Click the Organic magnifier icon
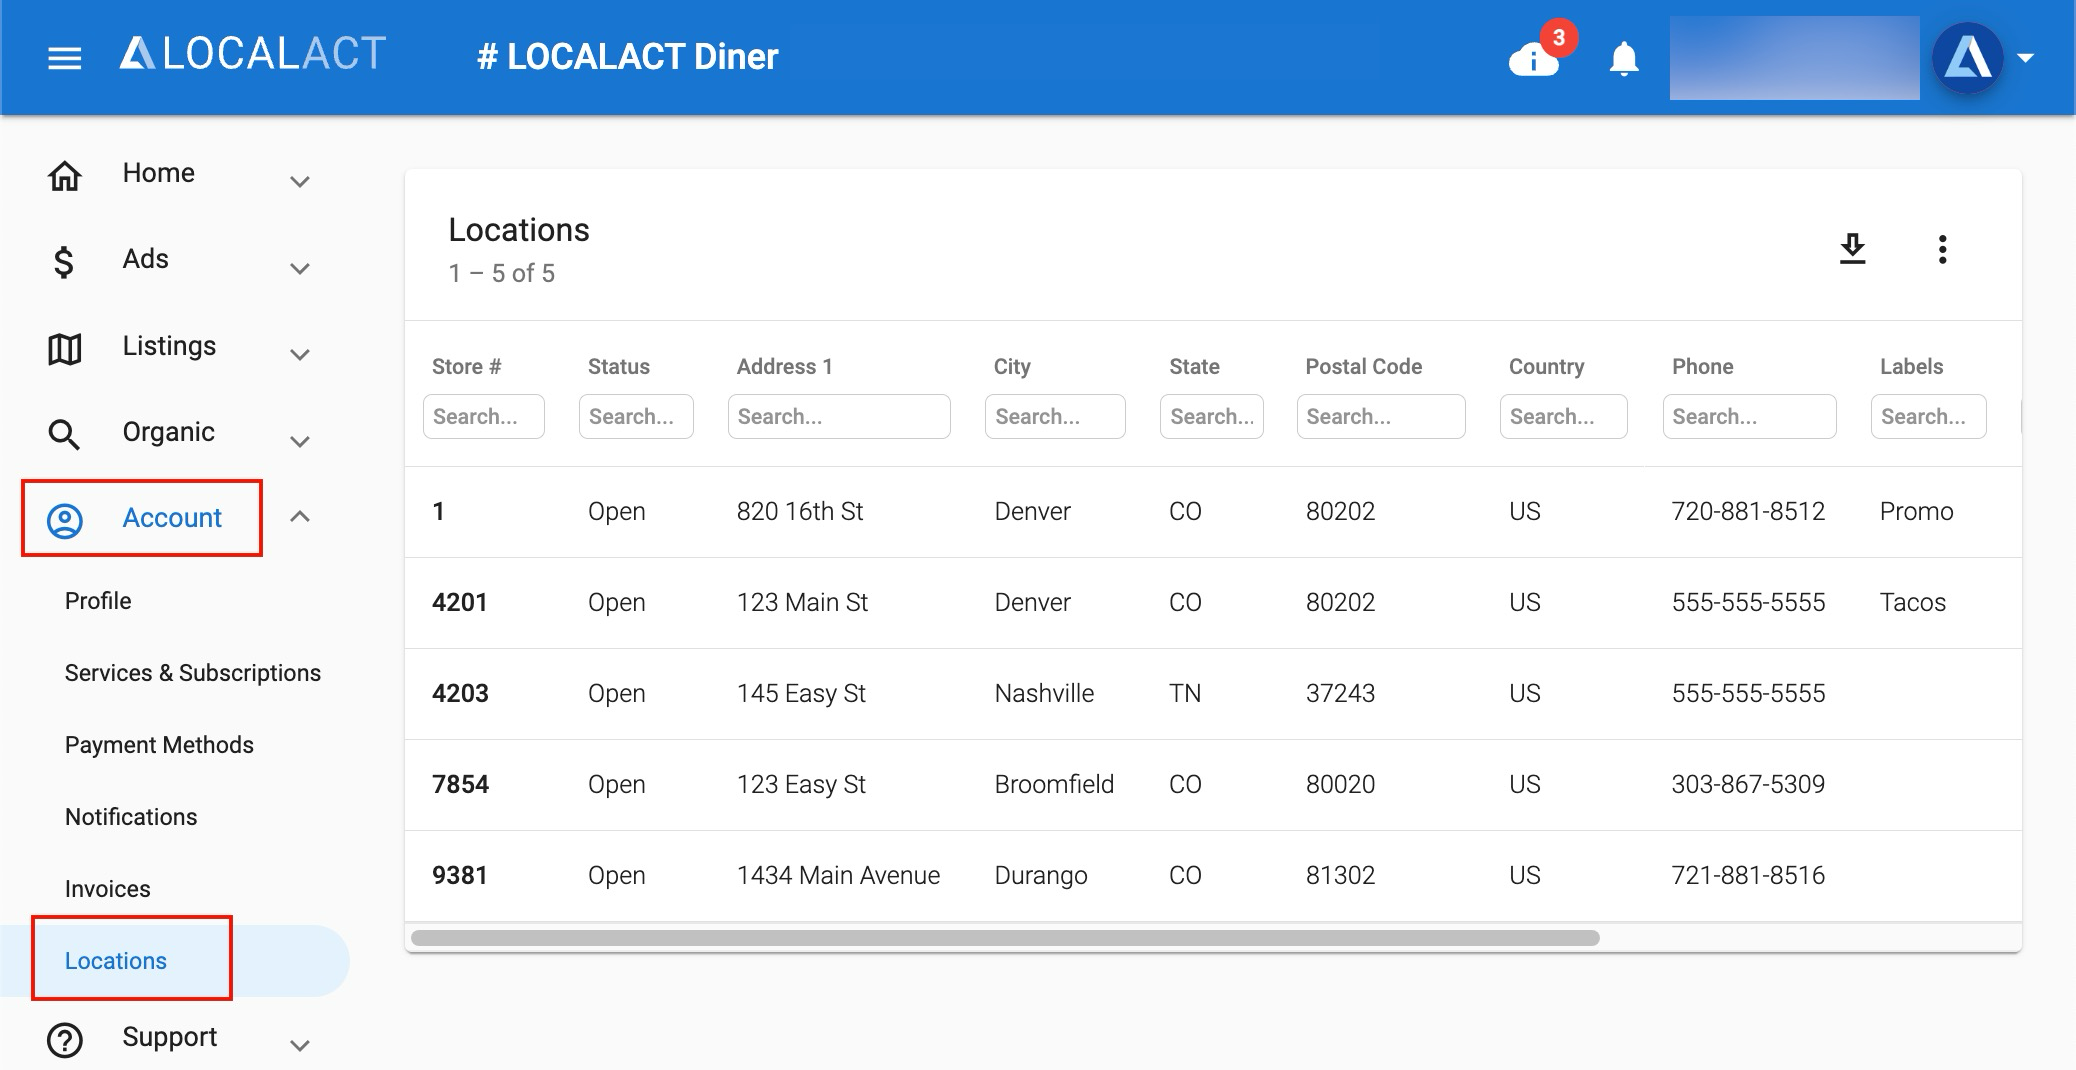 coord(64,435)
